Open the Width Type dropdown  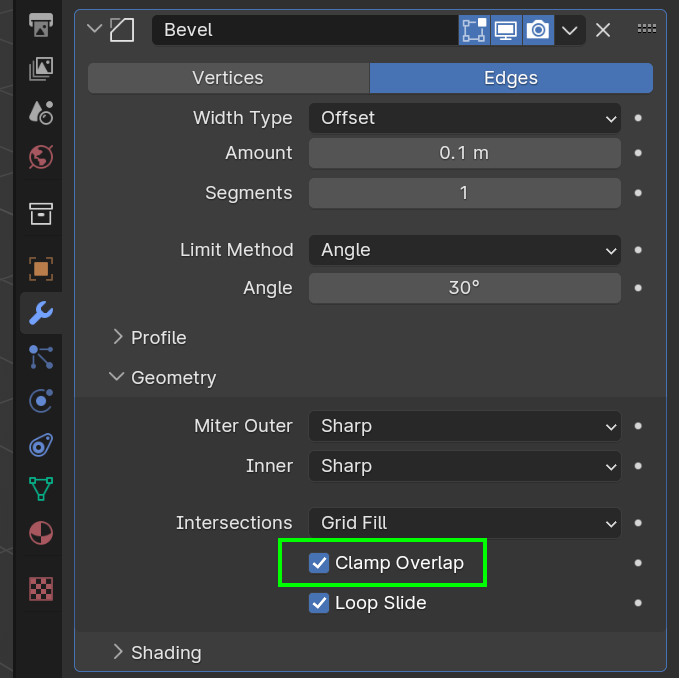tap(464, 118)
